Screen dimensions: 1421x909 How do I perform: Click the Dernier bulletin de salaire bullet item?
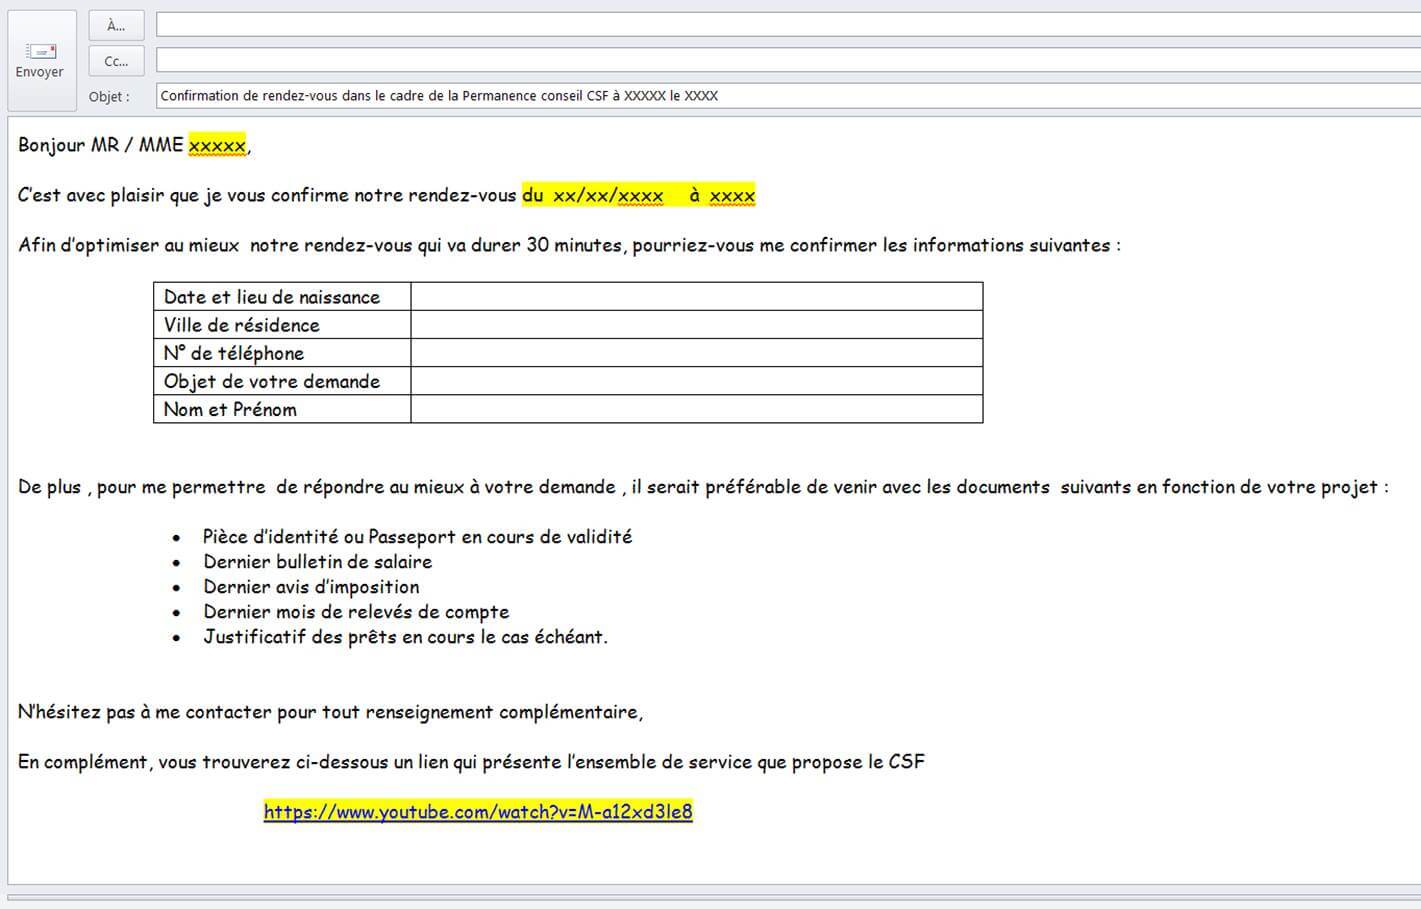coord(317,562)
